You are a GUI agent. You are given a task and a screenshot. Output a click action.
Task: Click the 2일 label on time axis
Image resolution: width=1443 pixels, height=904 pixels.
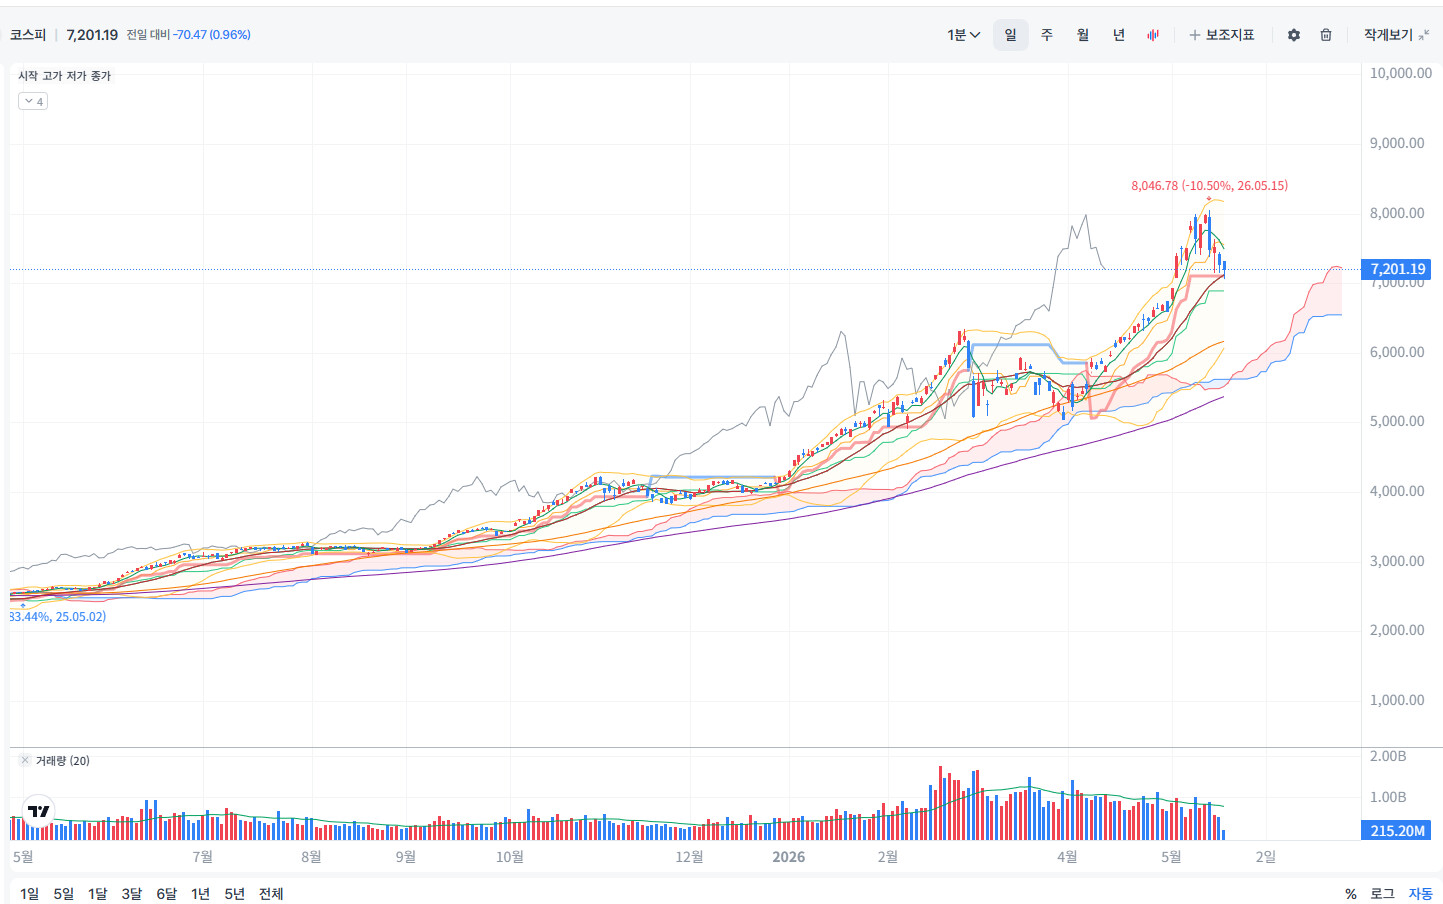coord(1266,857)
